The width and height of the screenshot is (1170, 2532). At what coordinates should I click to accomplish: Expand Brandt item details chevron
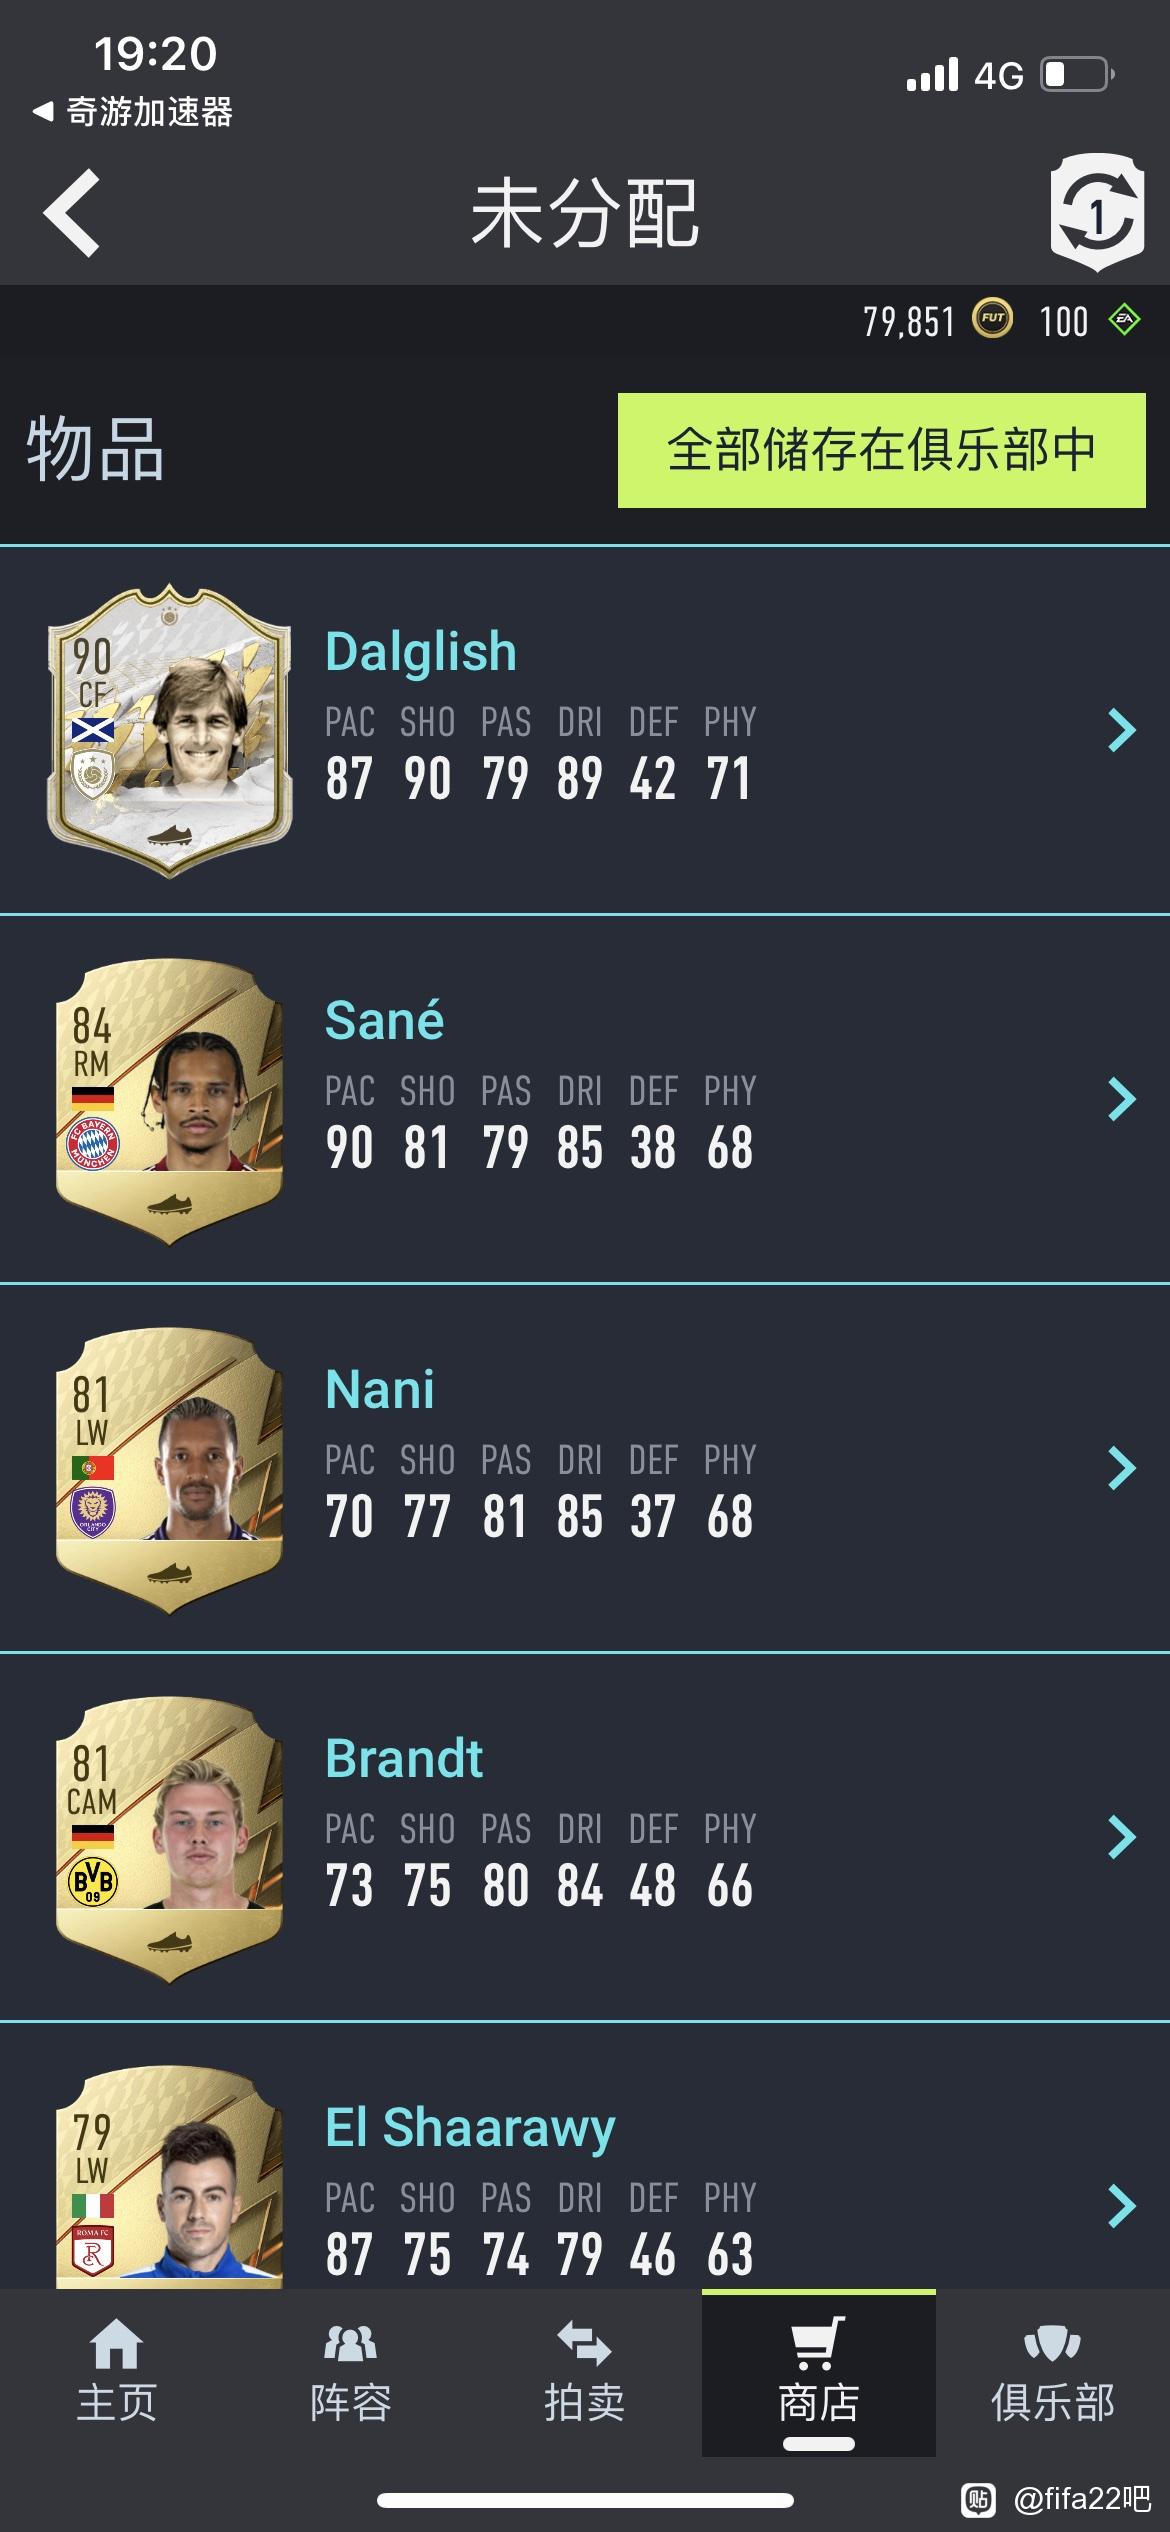tap(1122, 1837)
